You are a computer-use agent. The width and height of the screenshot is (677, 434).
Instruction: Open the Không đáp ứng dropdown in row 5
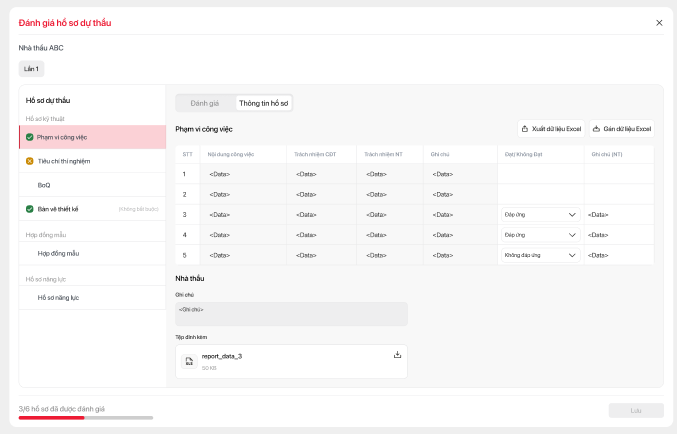[x=540, y=255]
